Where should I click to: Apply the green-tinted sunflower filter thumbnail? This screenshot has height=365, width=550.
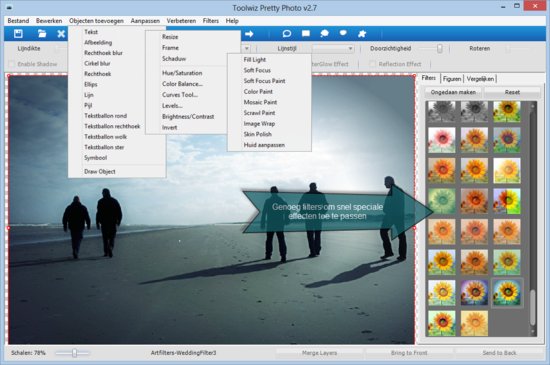click(x=442, y=201)
